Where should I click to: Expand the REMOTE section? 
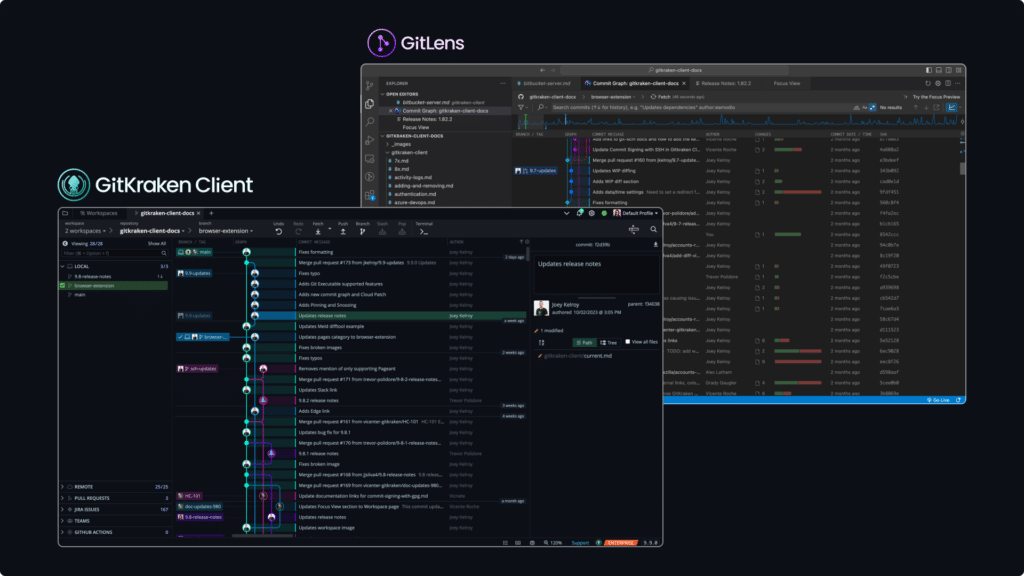click(x=63, y=487)
